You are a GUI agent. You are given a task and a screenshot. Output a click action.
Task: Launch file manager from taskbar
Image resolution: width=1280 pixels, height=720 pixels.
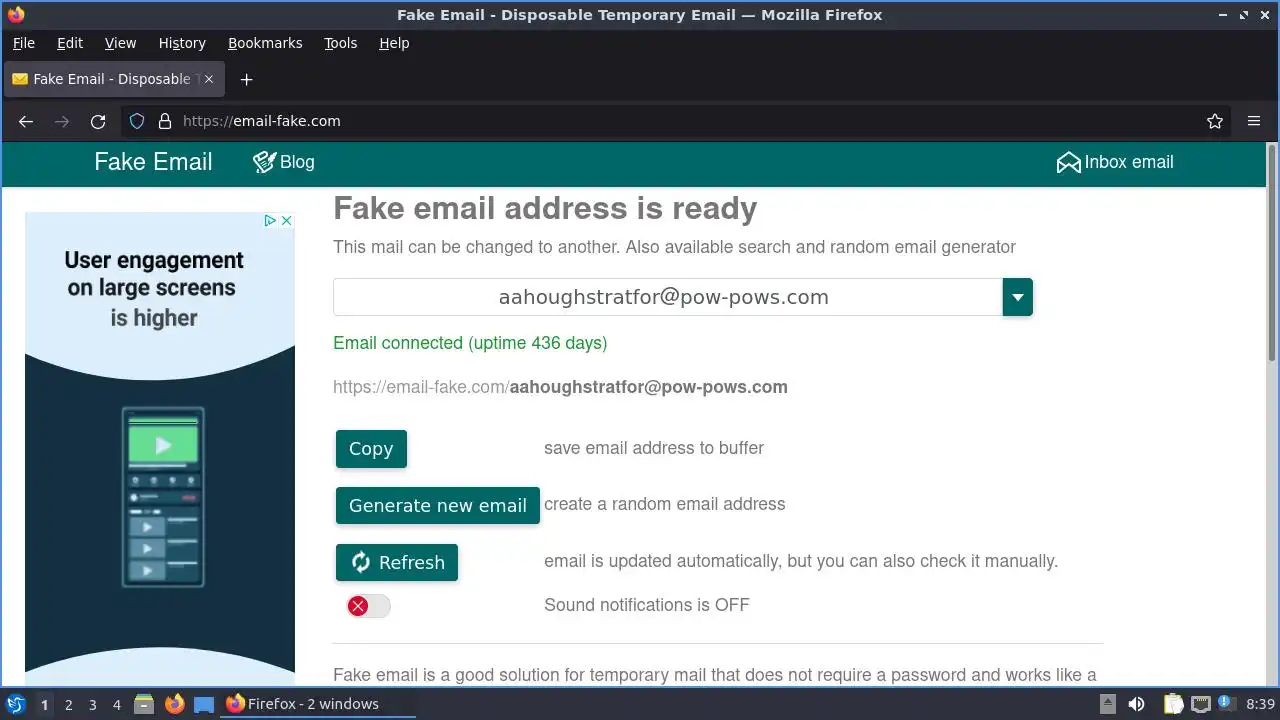(144, 704)
